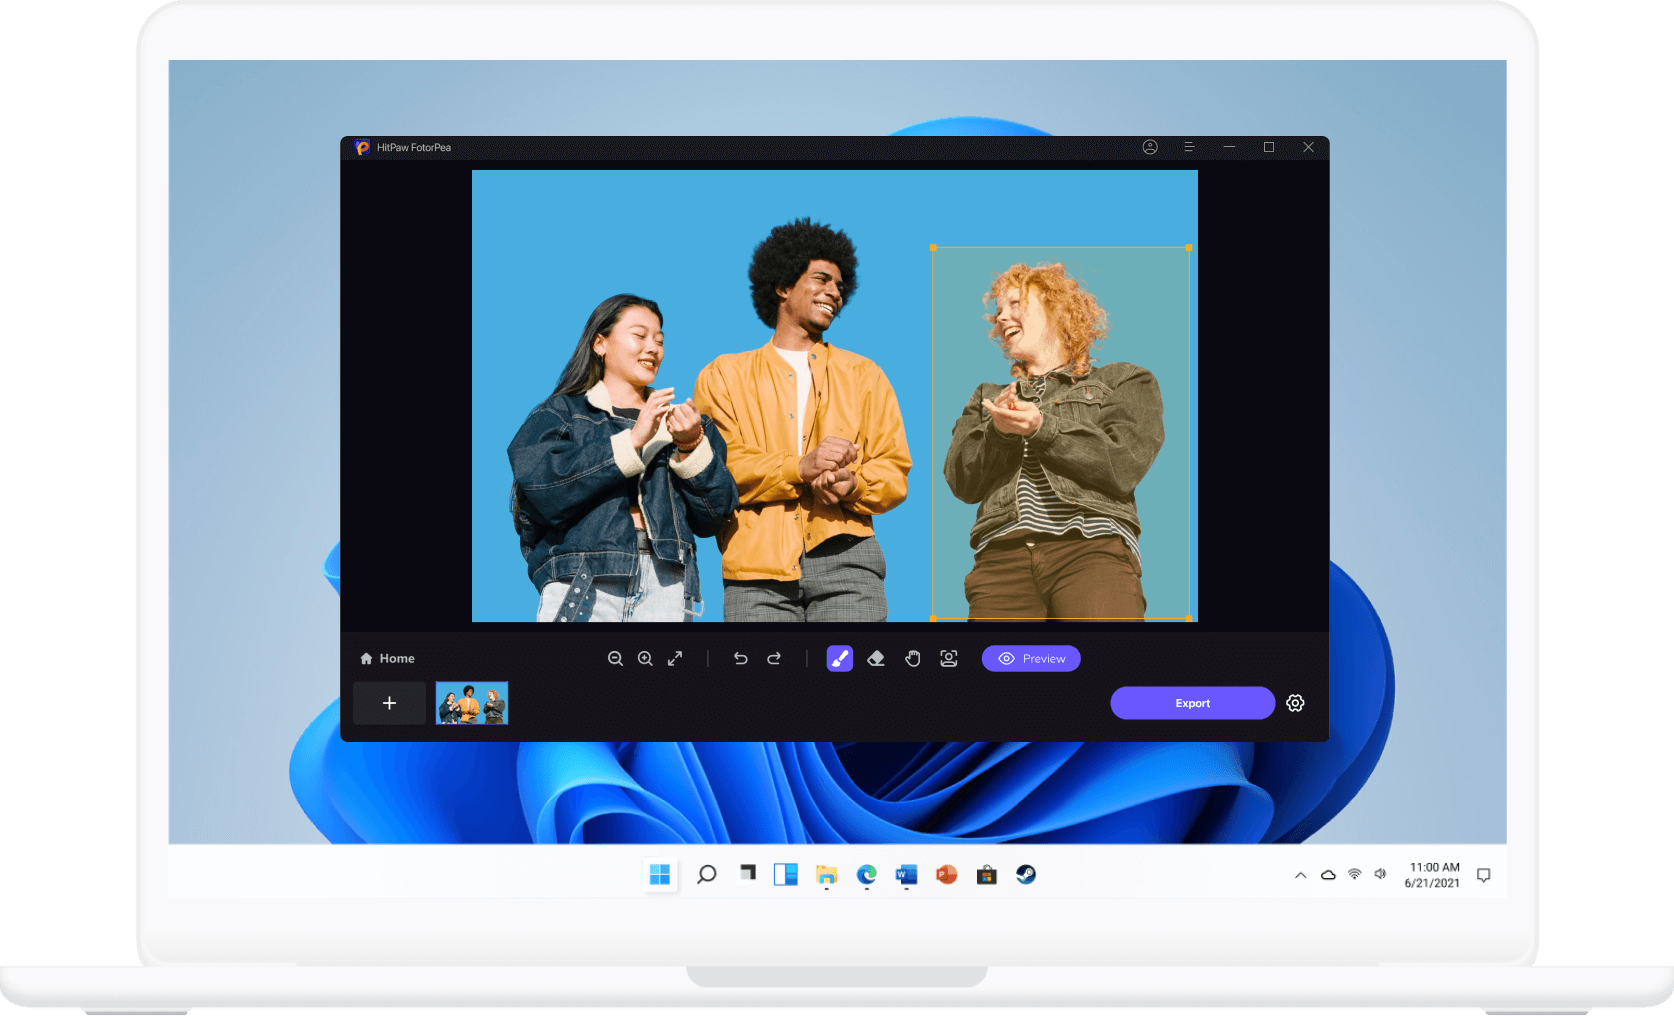Add a new image with plus button

389,703
